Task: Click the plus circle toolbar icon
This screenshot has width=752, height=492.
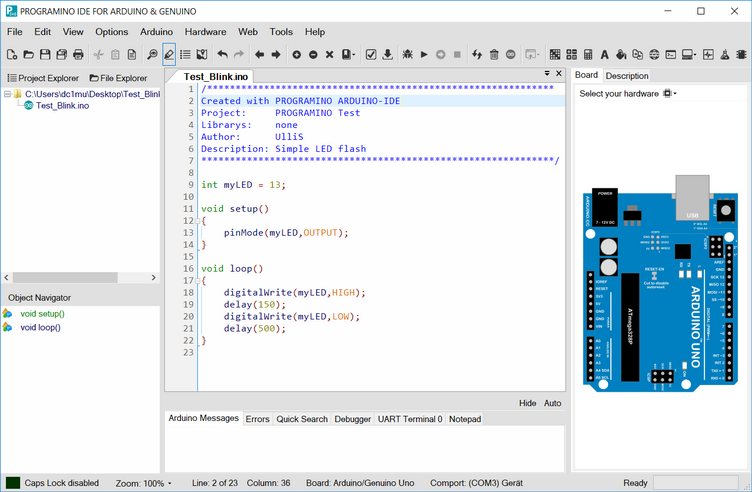Action: point(296,55)
